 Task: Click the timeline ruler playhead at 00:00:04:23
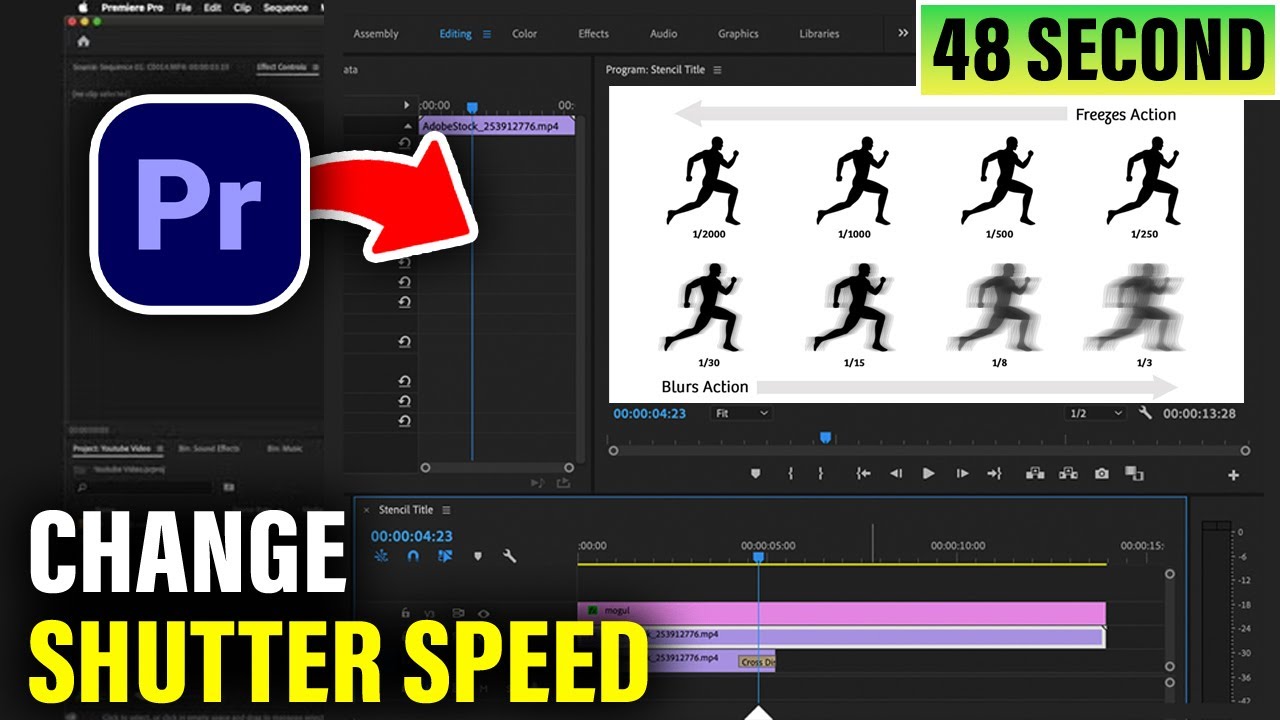(758, 556)
